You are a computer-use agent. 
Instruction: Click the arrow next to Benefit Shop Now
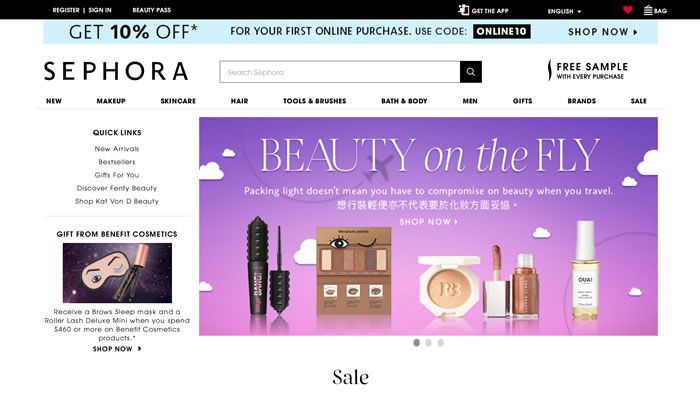pos(140,349)
